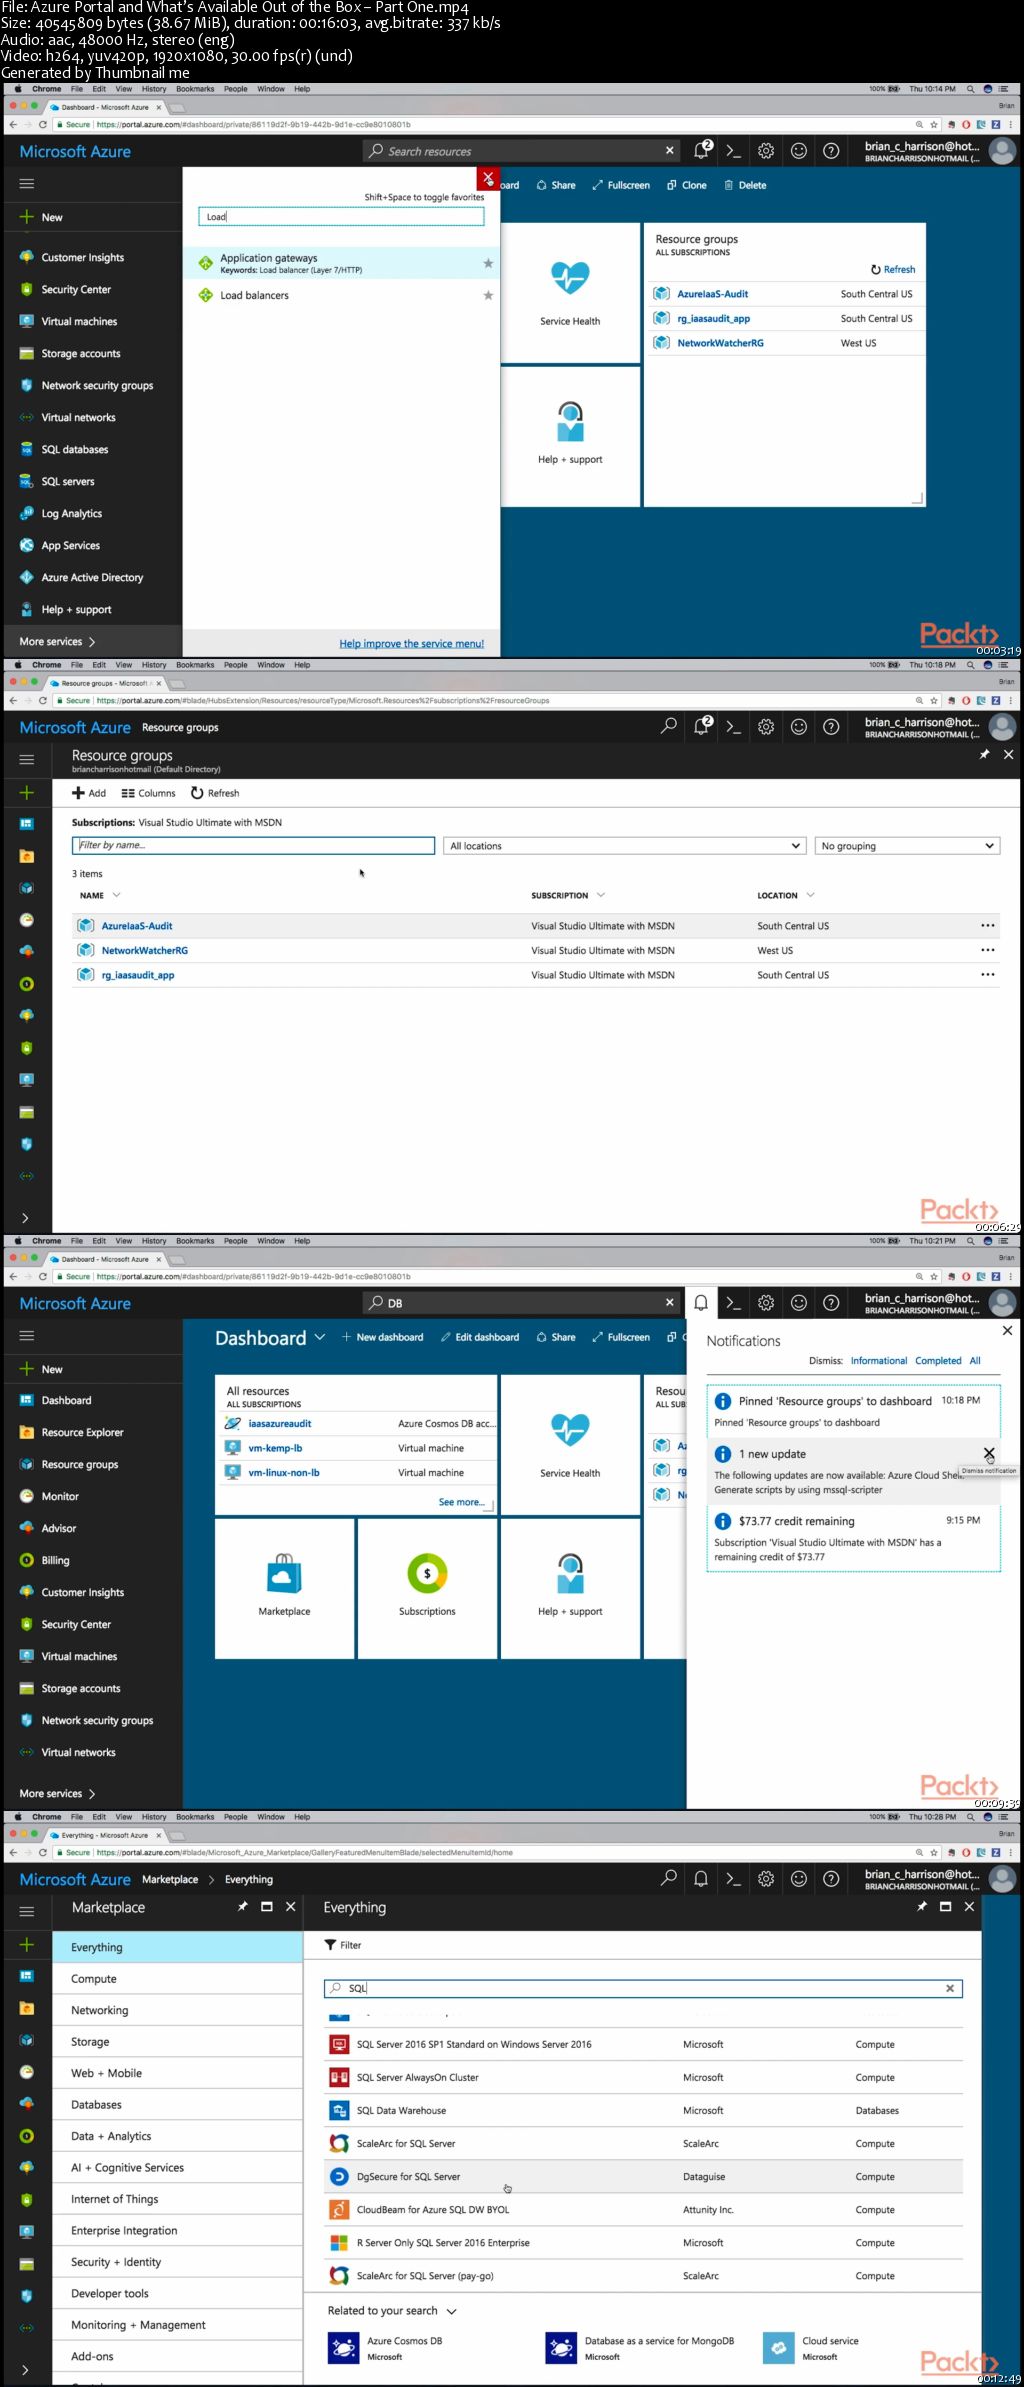The width and height of the screenshot is (1024, 2387).
Task: Click the "Search resources" box
Action: tap(520, 151)
